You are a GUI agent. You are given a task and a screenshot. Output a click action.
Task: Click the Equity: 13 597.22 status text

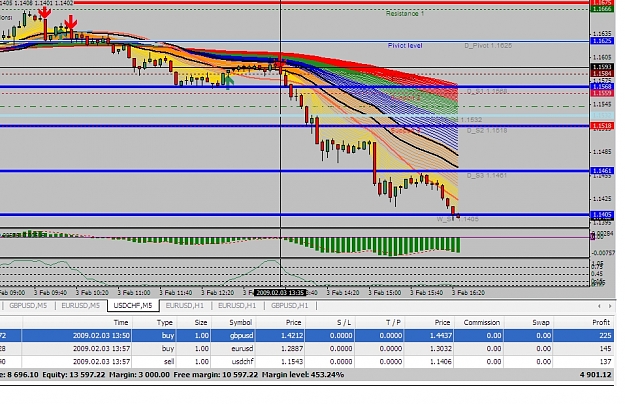74,375
